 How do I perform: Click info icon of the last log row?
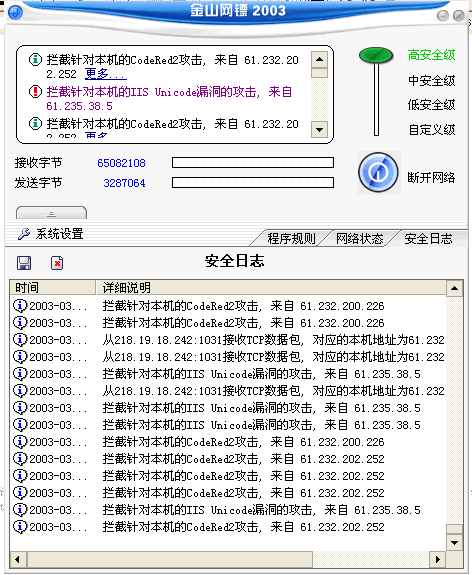pos(20,527)
